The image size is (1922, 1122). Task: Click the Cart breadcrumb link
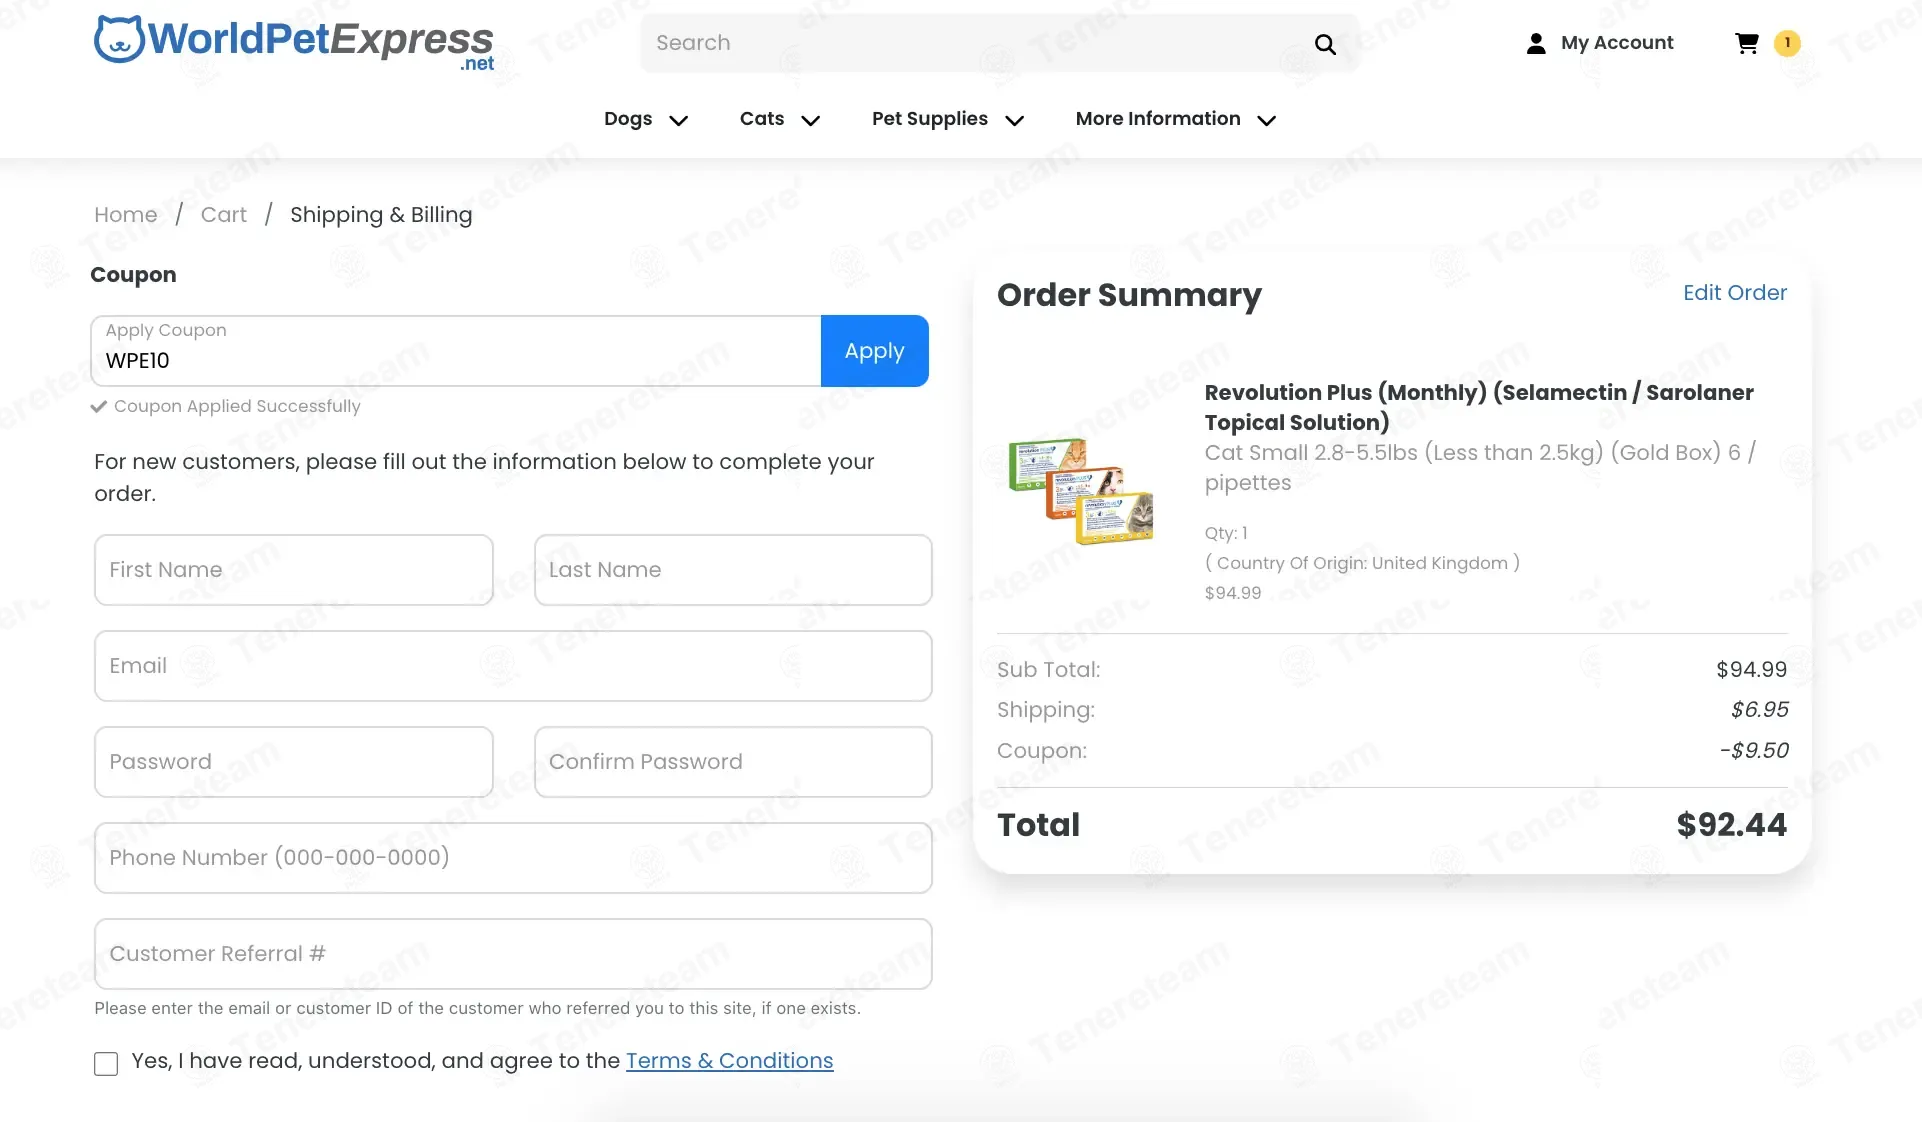(224, 215)
